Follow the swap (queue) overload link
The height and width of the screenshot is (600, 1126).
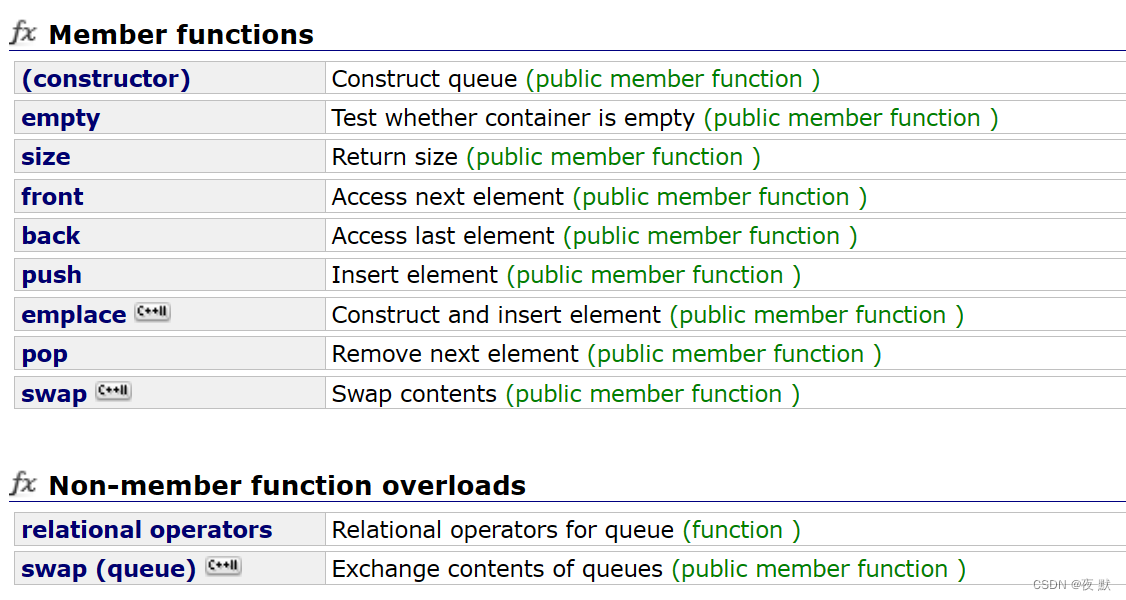point(108,568)
